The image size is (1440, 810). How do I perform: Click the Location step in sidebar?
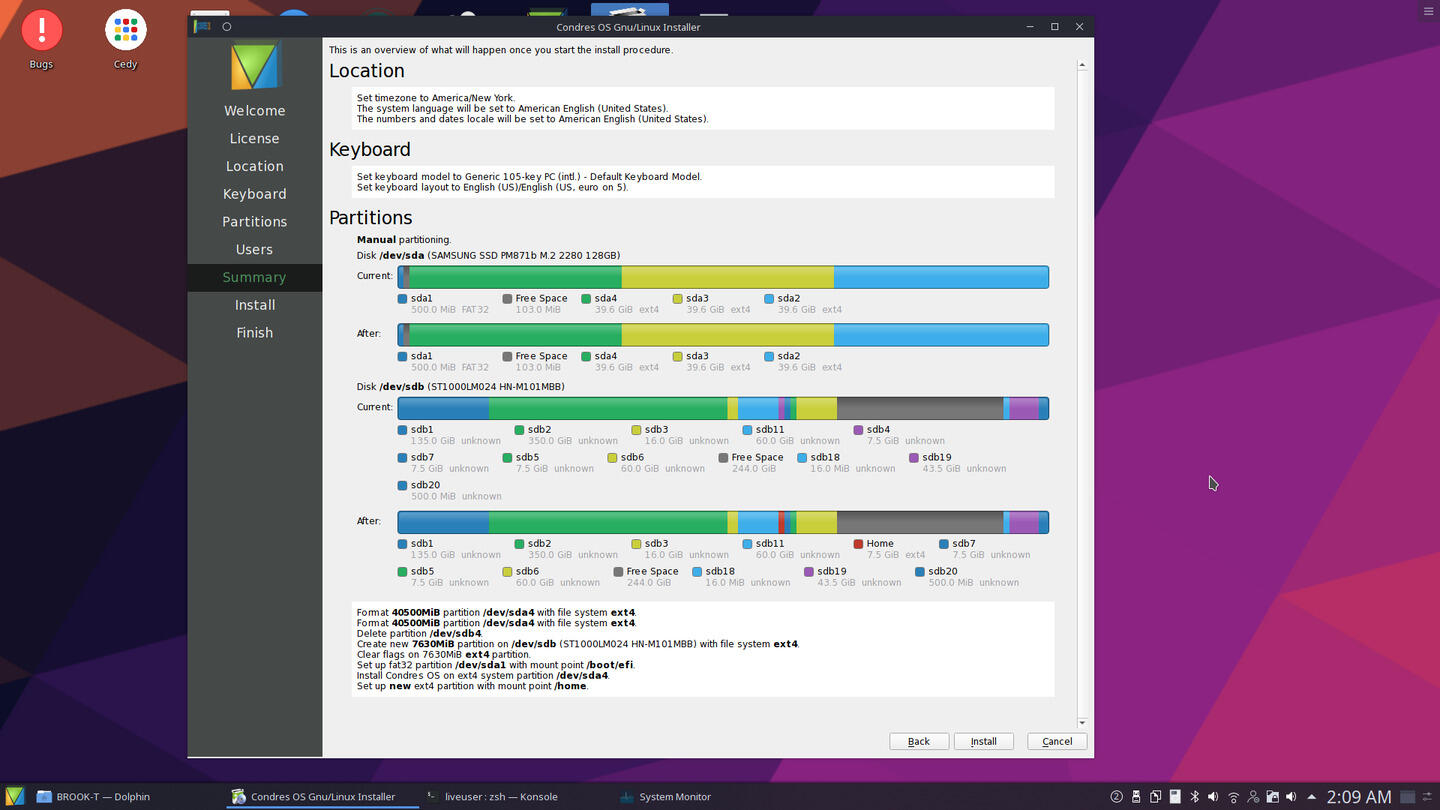pos(254,166)
